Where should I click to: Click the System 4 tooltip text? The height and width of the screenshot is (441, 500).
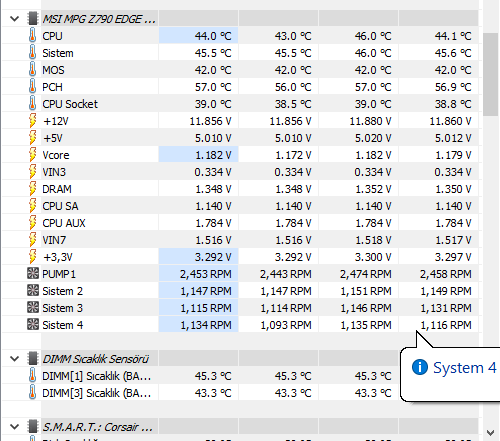click(x=465, y=368)
